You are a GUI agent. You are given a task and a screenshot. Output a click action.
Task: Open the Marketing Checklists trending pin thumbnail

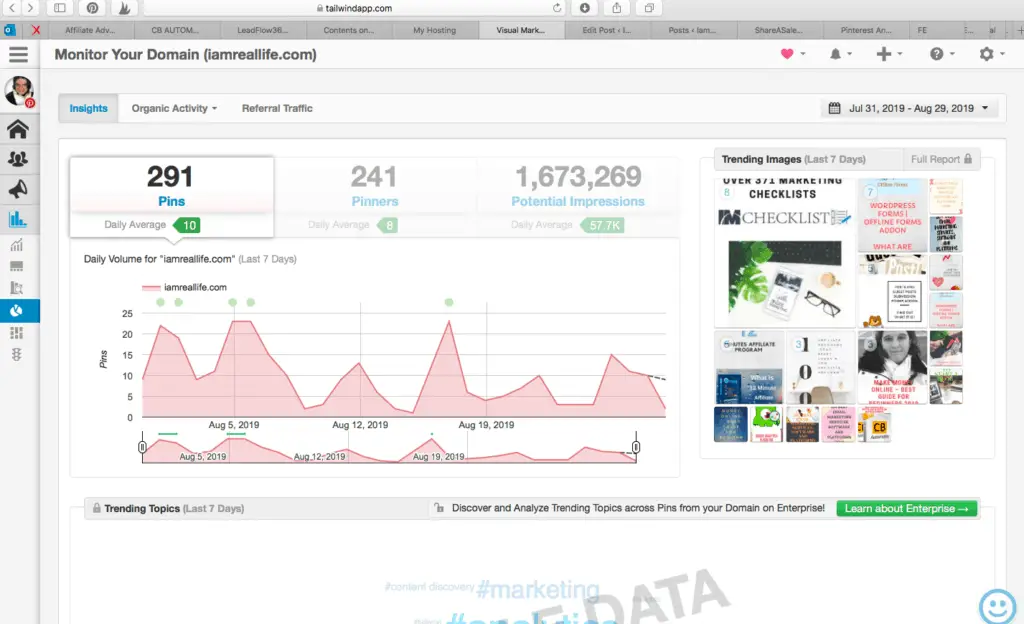pyautogui.click(x=784, y=252)
